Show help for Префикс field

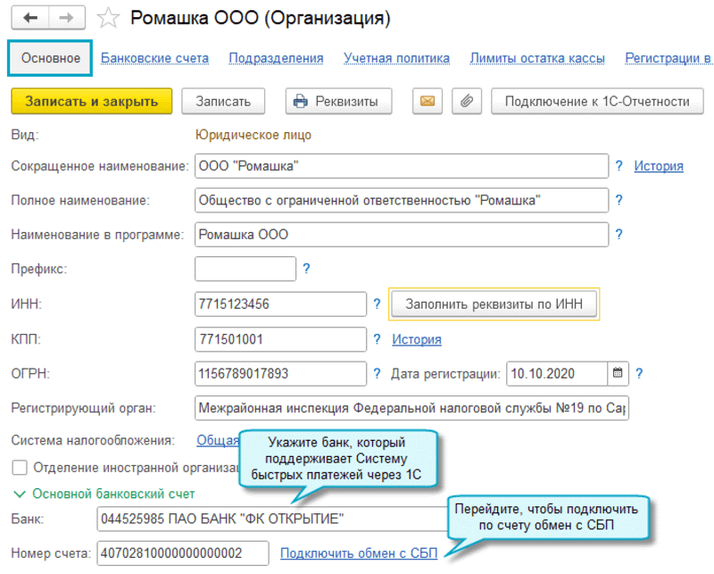[306, 269]
